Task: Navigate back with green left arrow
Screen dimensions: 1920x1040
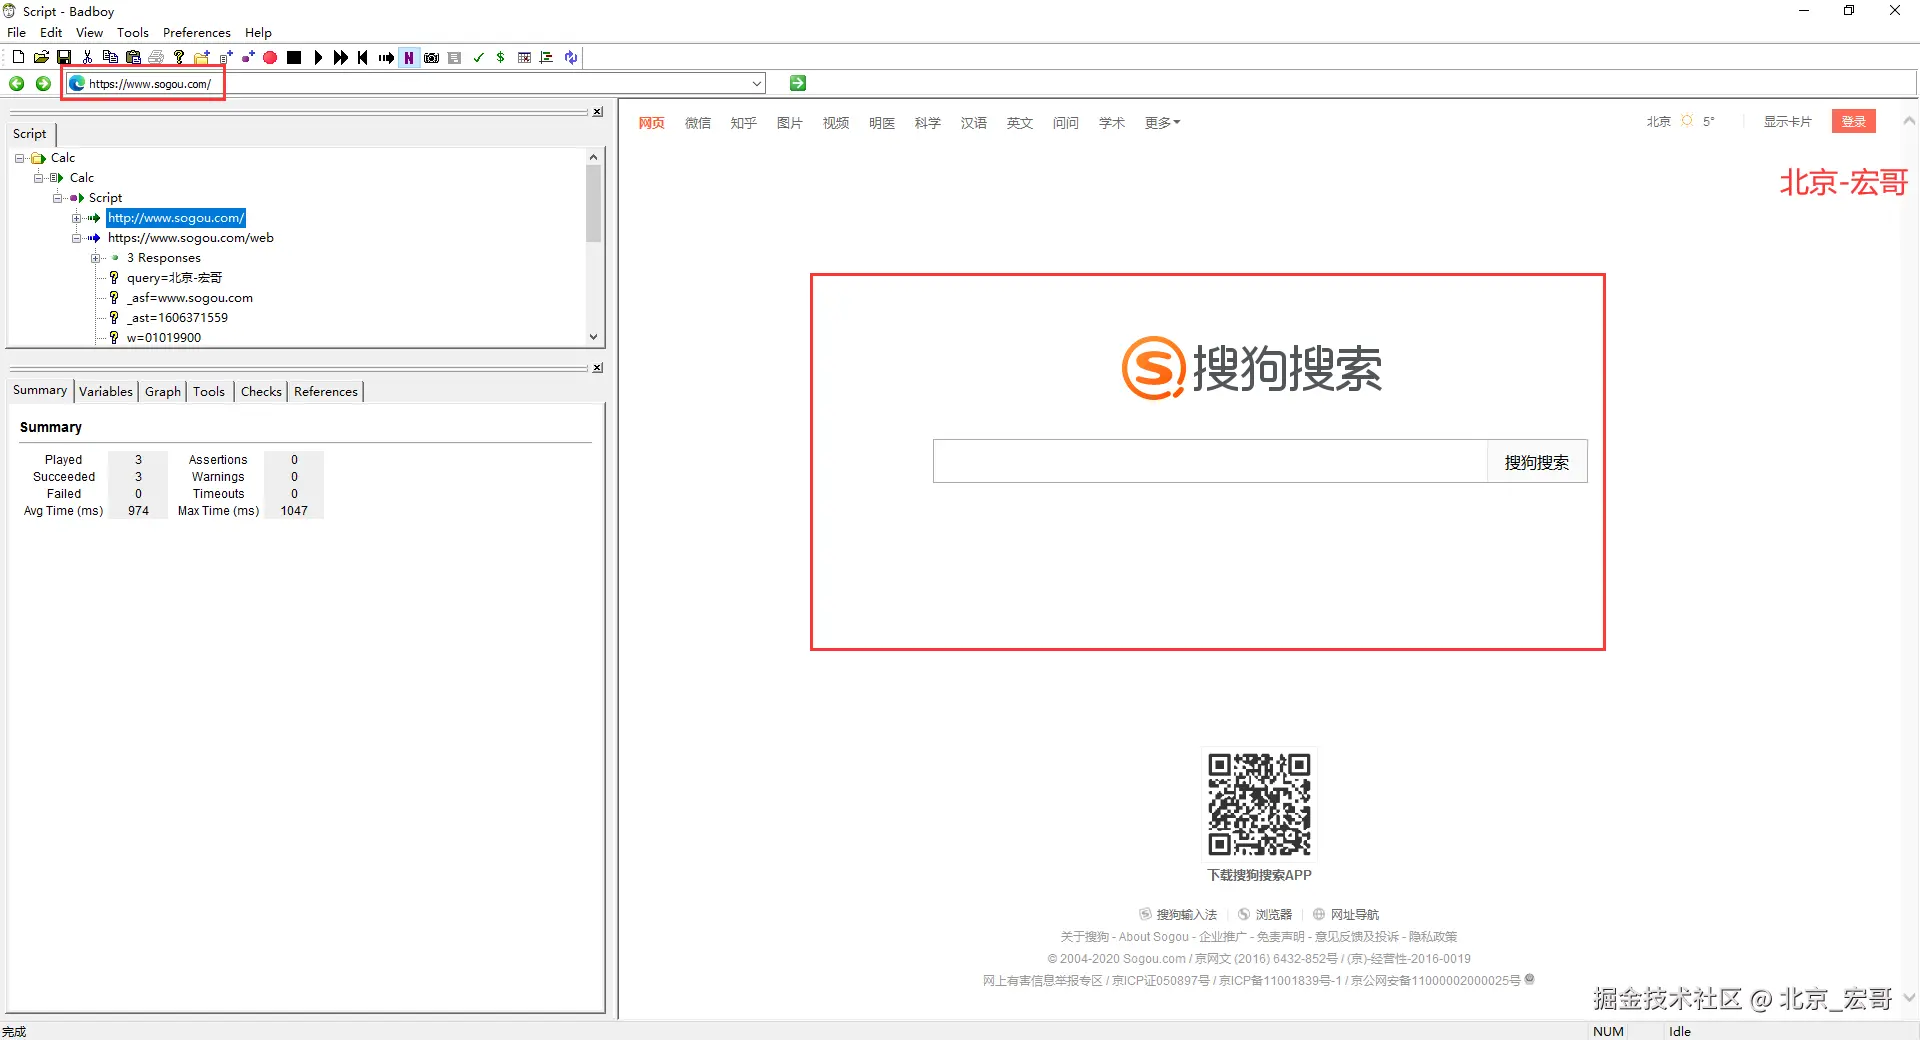Action: (17, 84)
